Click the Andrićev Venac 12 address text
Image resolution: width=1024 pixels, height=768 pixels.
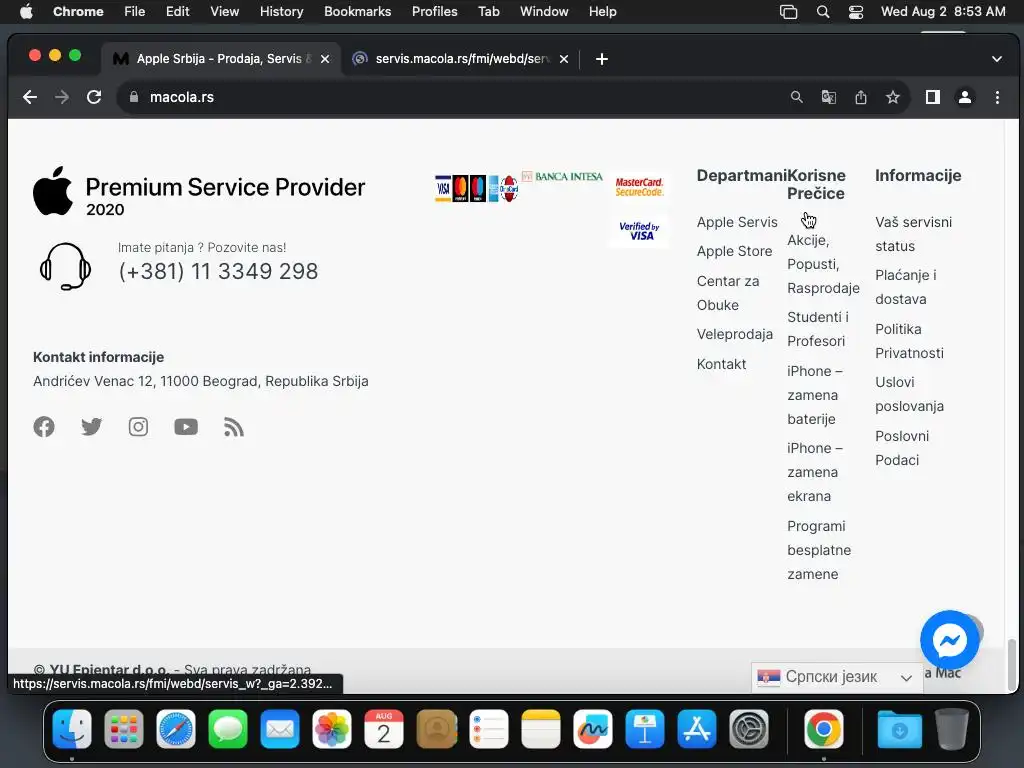click(x=200, y=381)
